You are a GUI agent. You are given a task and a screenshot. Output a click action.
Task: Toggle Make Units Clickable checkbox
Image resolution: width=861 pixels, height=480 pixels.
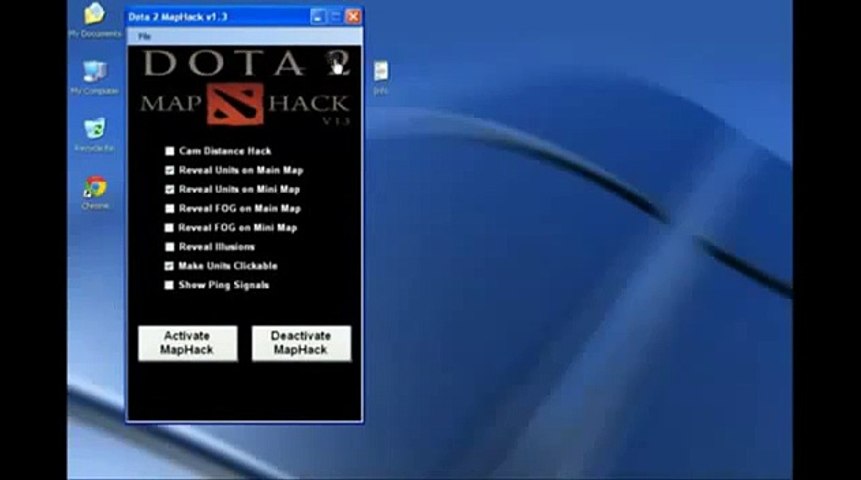pyautogui.click(x=169, y=266)
